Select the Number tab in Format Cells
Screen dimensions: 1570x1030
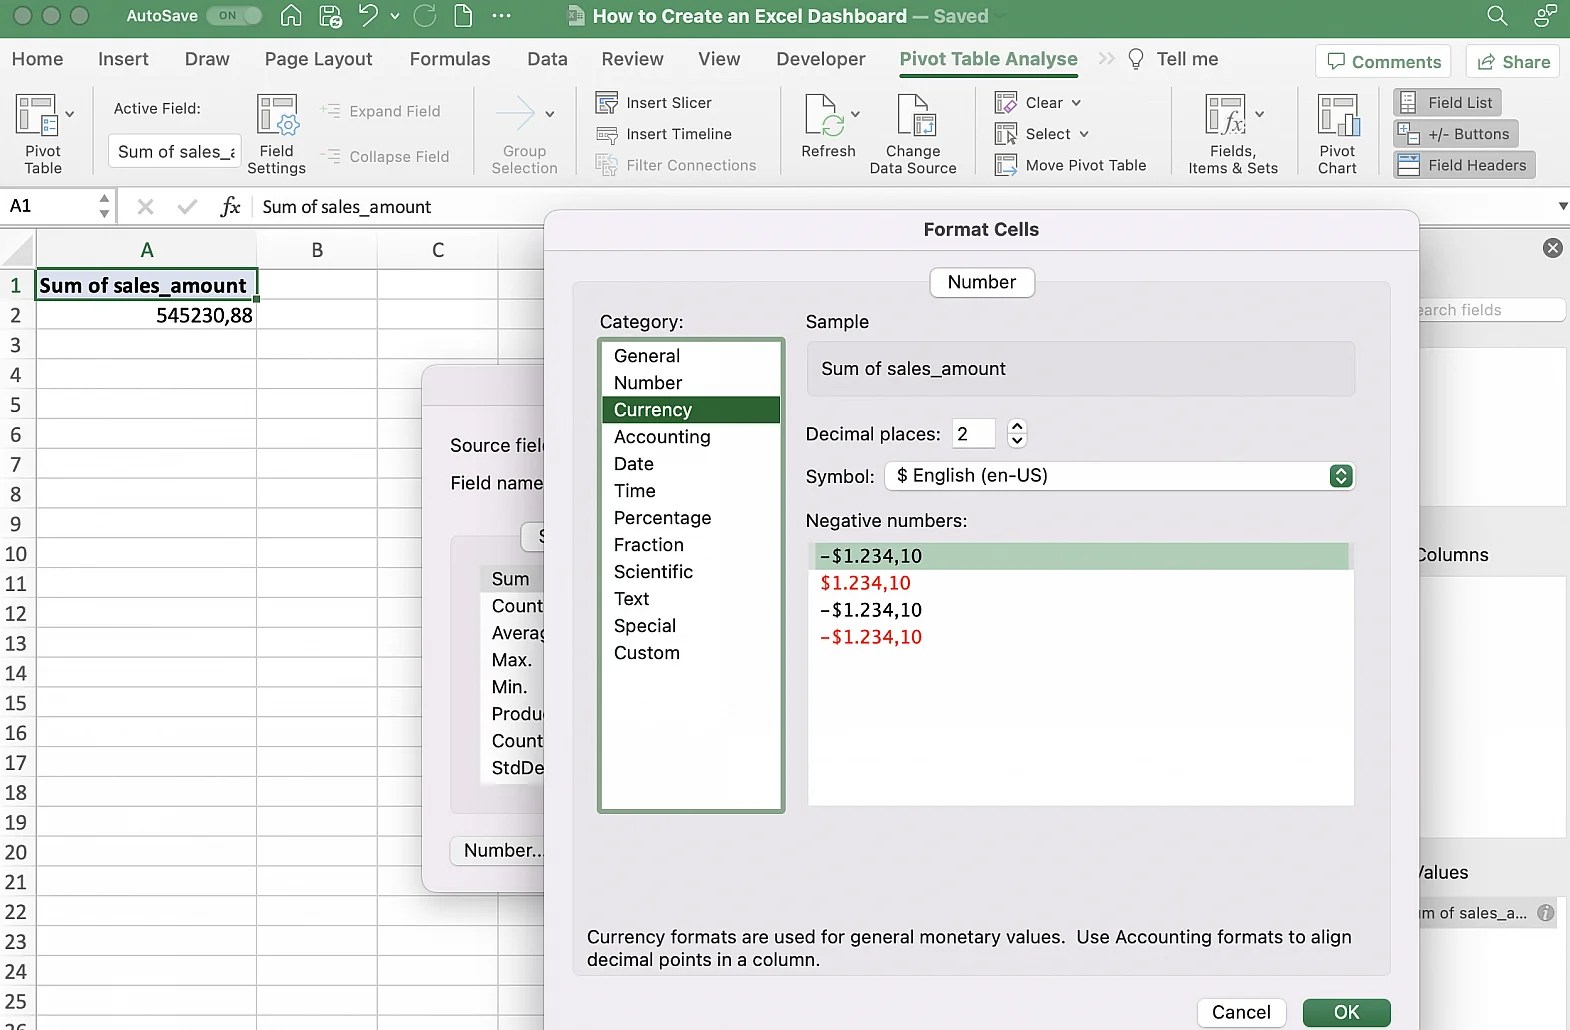pos(982,282)
